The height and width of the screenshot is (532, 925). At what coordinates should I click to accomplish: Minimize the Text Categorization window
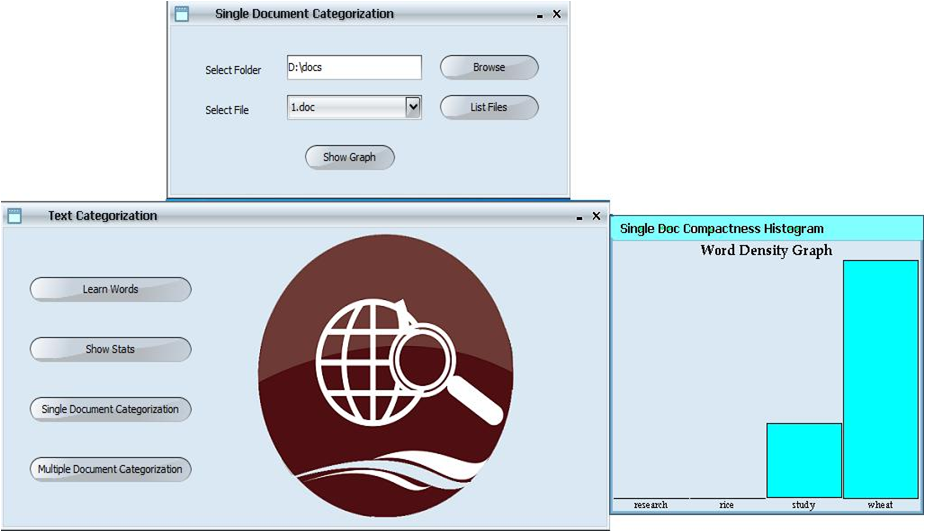[x=580, y=217]
